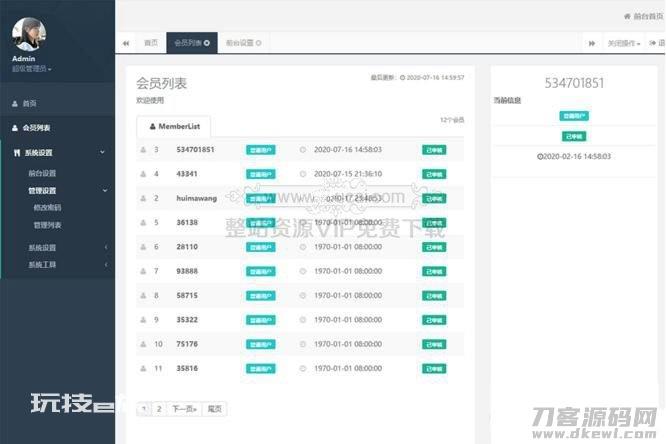
Task: Click the user icon in row 75176
Action: (x=143, y=344)
